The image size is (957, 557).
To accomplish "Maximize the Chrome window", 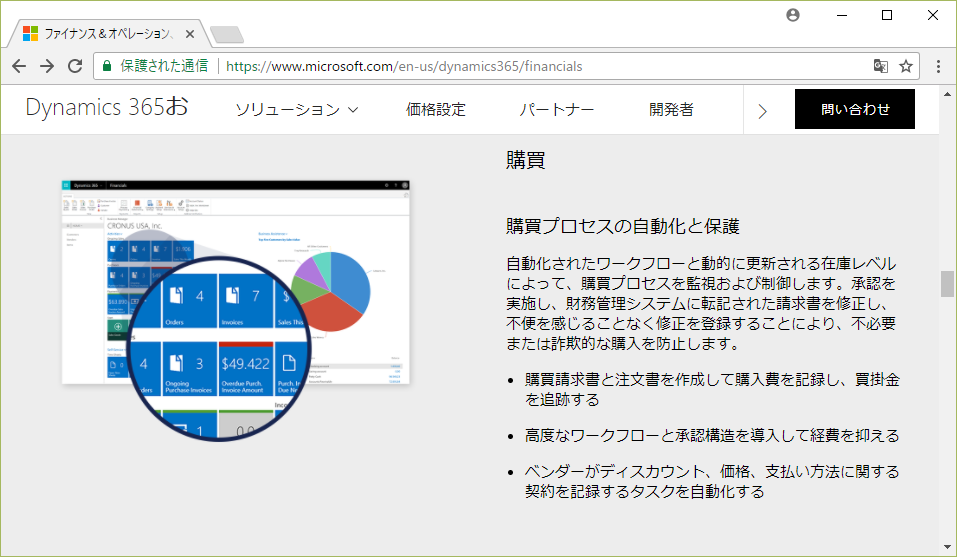I will tap(887, 15).
